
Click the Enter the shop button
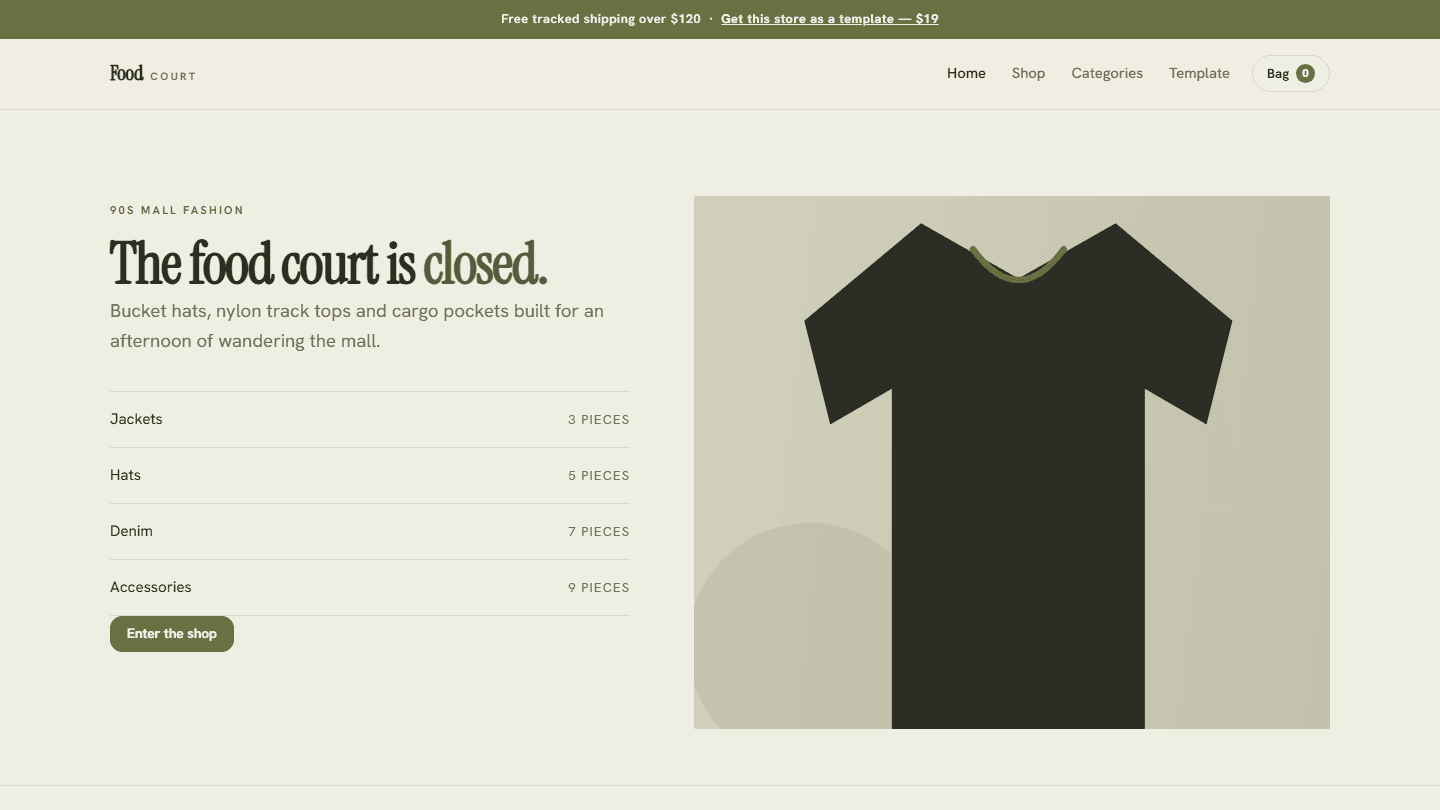click(x=172, y=634)
